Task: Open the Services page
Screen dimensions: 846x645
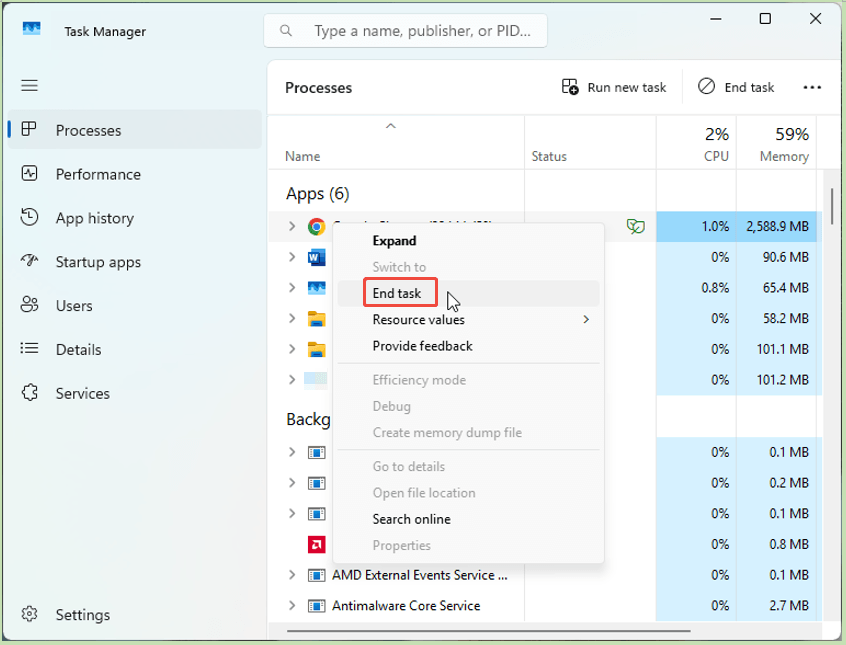Action: tap(135, 393)
